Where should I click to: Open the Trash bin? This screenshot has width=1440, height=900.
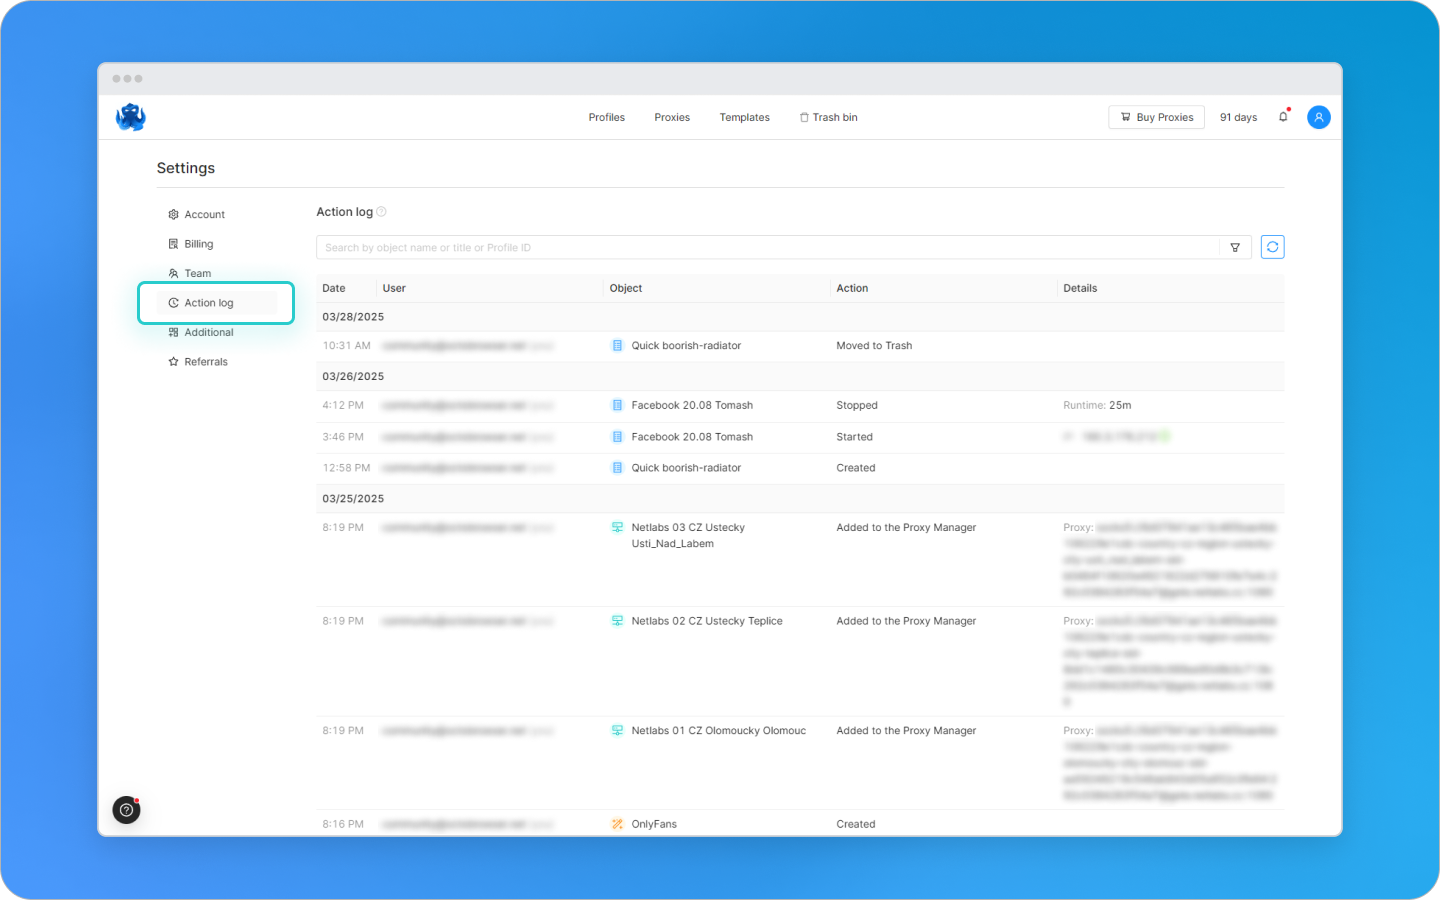click(828, 117)
